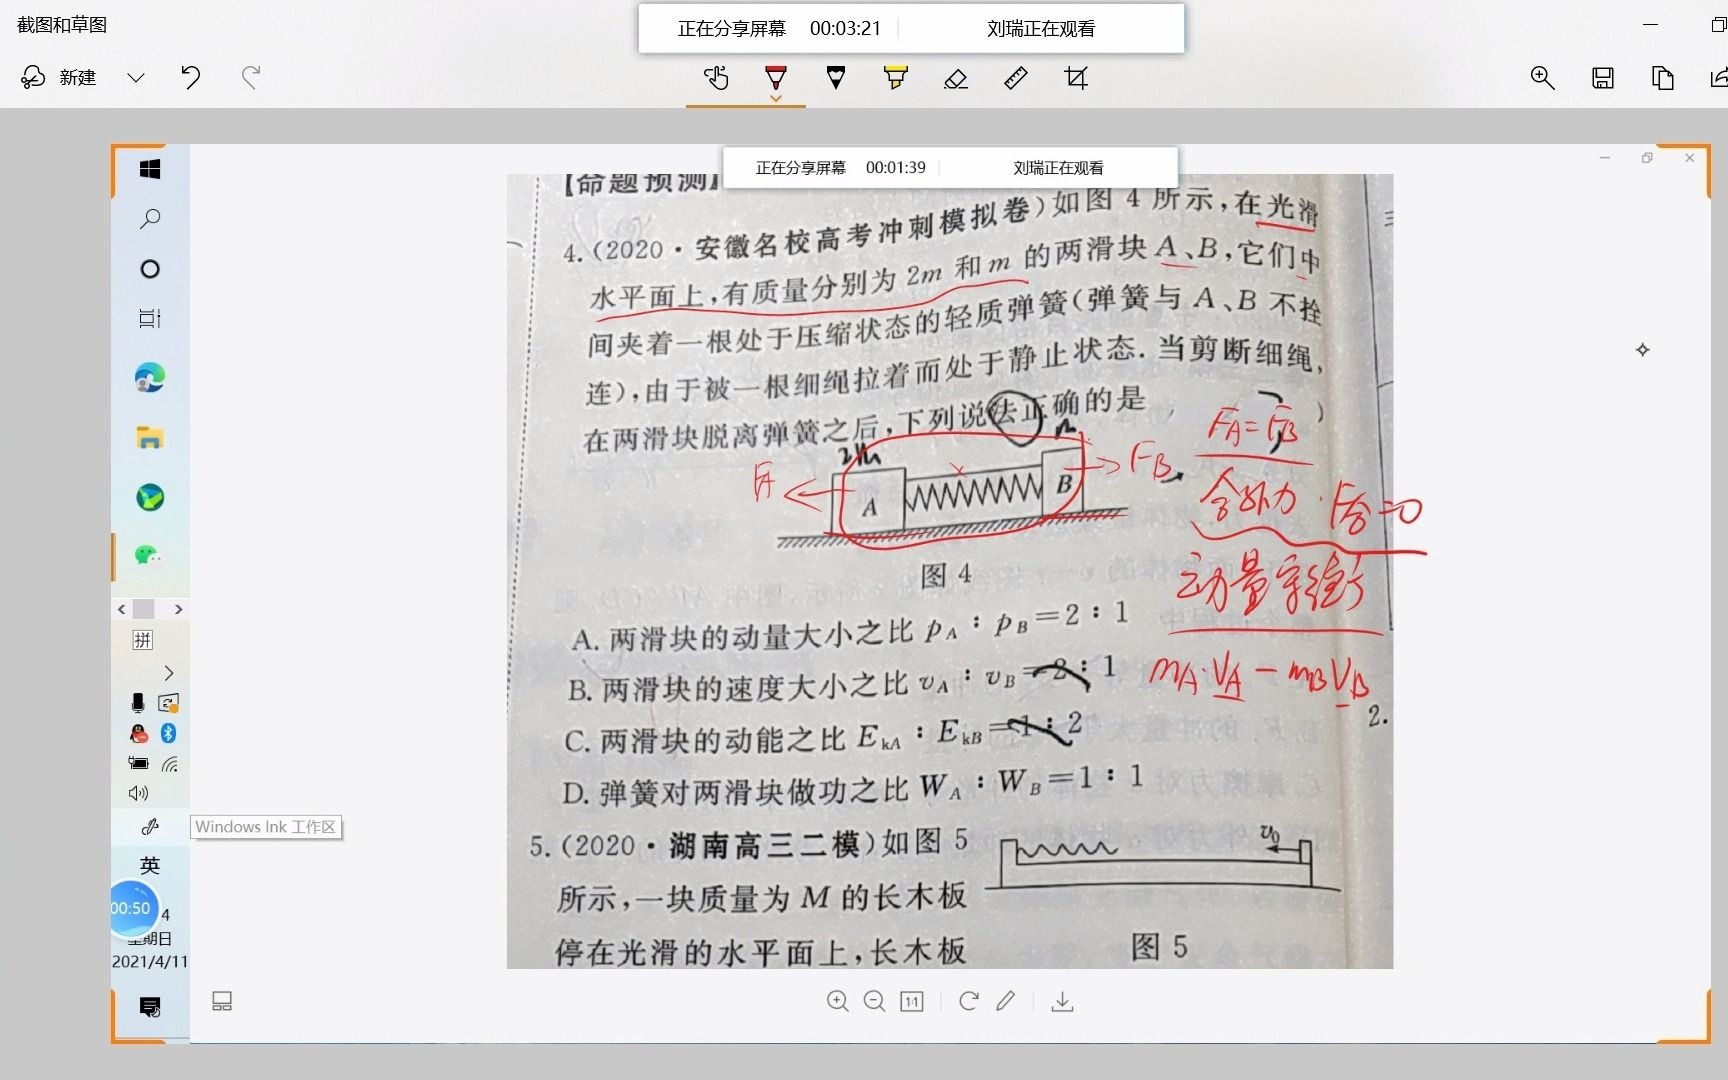Viewport: 1728px width, 1080px height.
Task: Toggle Bluetooth from the system tray
Action: click(170, 733)
